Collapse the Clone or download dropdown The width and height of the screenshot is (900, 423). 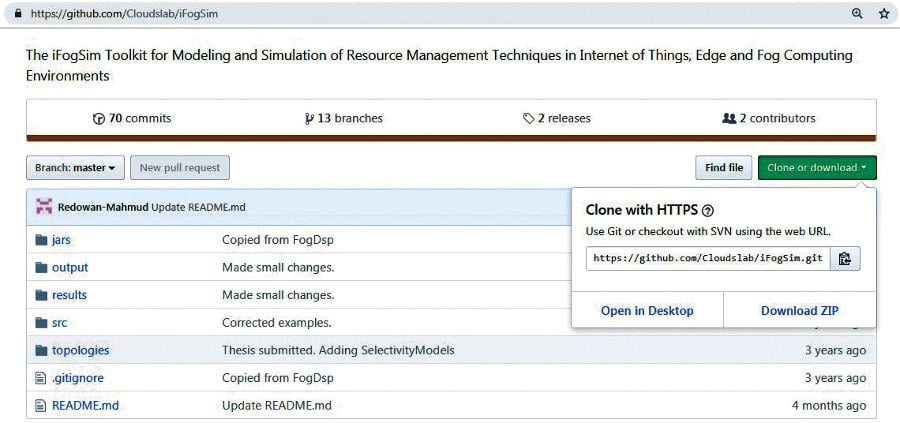(817, 168)
